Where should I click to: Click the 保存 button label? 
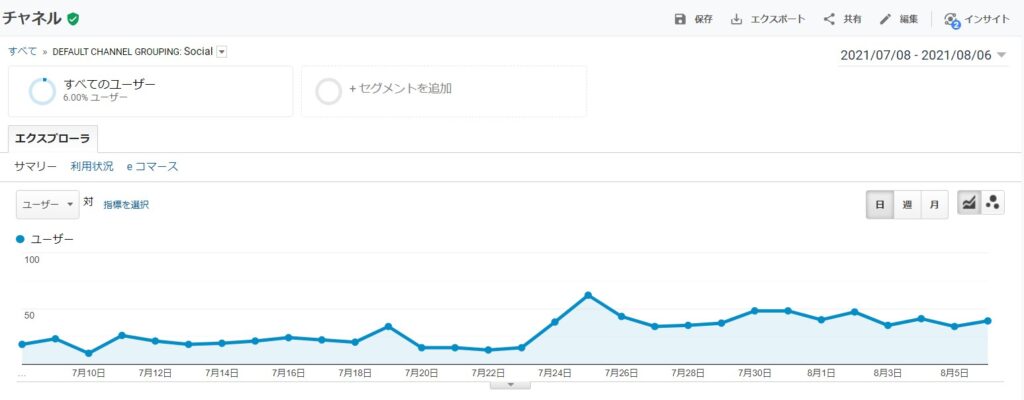click(703, 19)
